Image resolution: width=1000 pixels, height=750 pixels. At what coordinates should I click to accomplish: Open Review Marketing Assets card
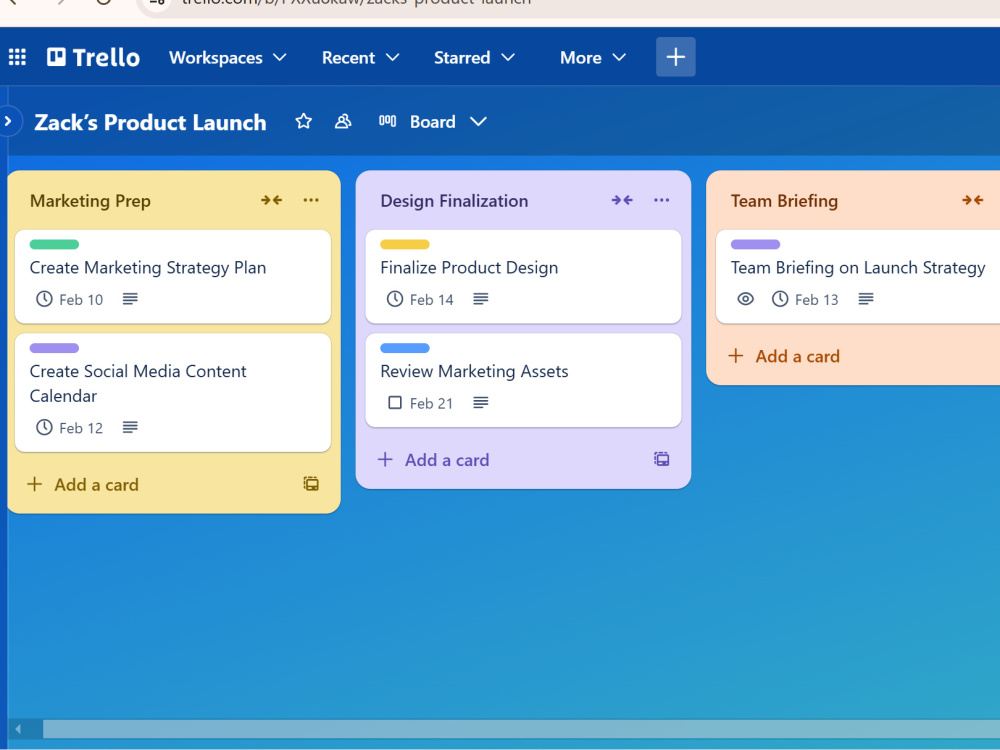click(524, 380)
